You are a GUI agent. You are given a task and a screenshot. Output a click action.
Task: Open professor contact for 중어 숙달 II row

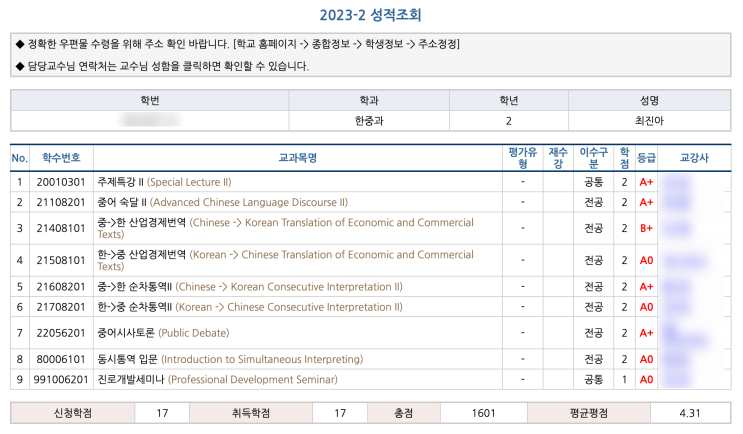677,202
